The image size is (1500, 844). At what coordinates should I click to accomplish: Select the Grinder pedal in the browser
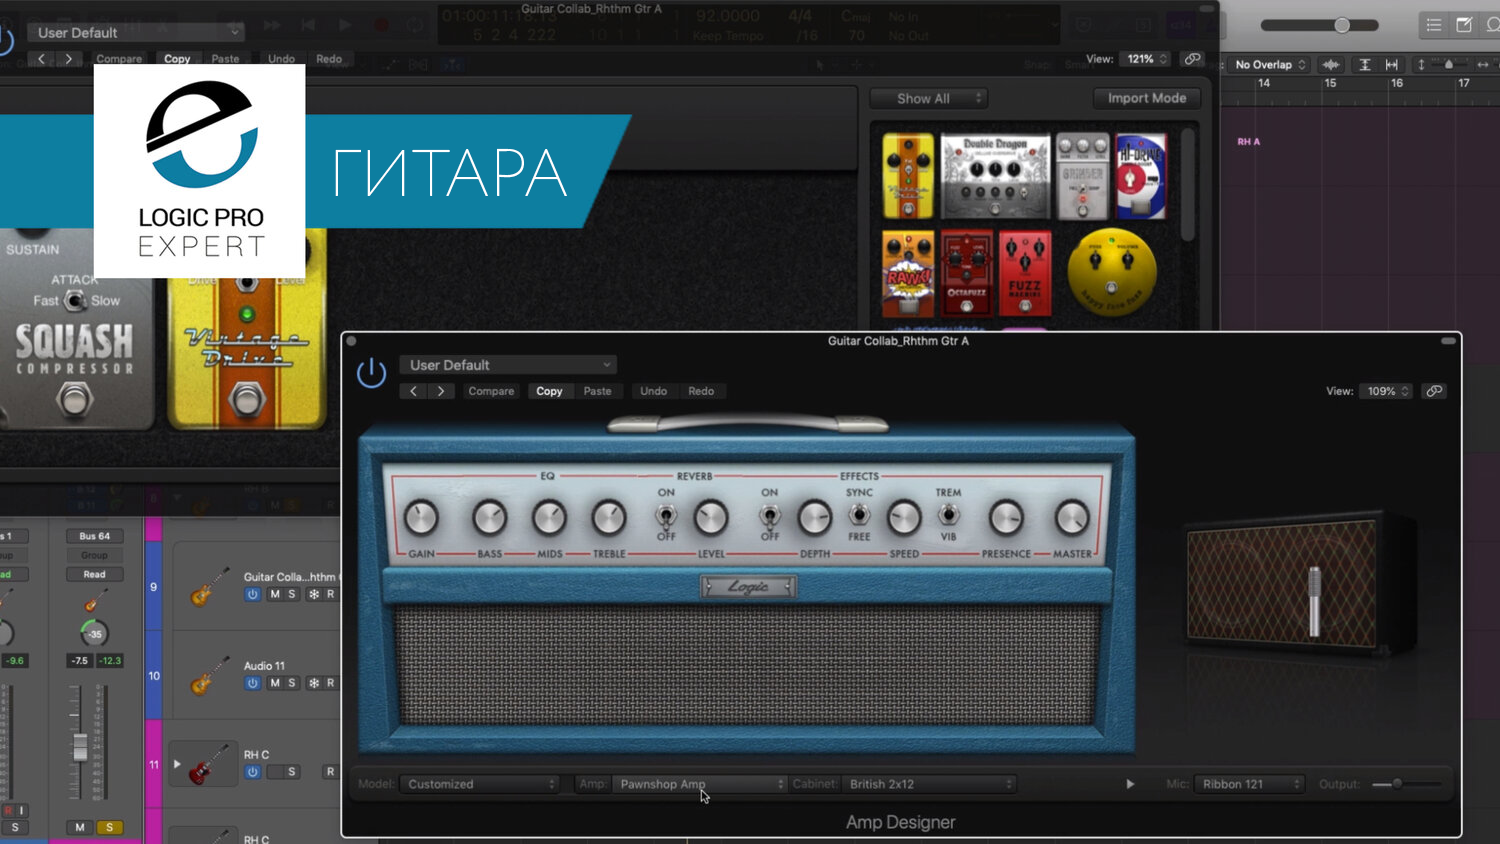point(1082,176)
